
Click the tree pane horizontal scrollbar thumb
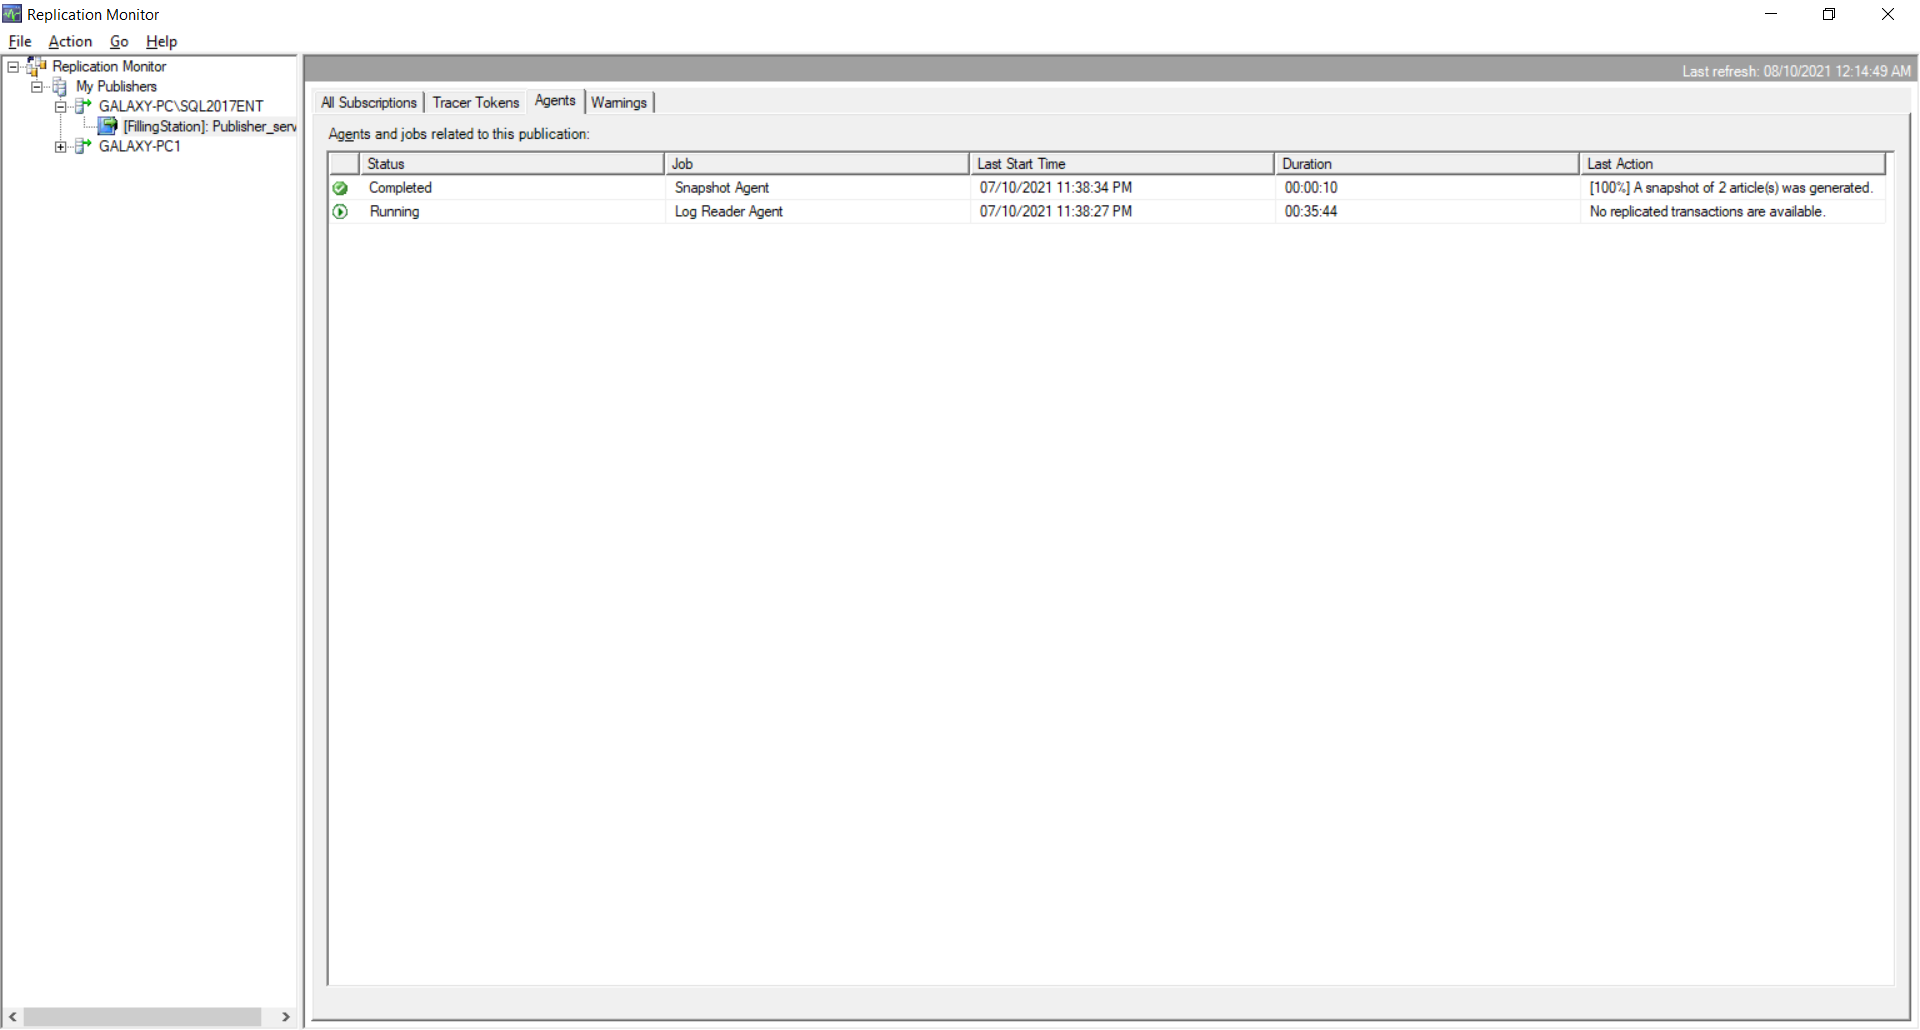(142, 1017)
